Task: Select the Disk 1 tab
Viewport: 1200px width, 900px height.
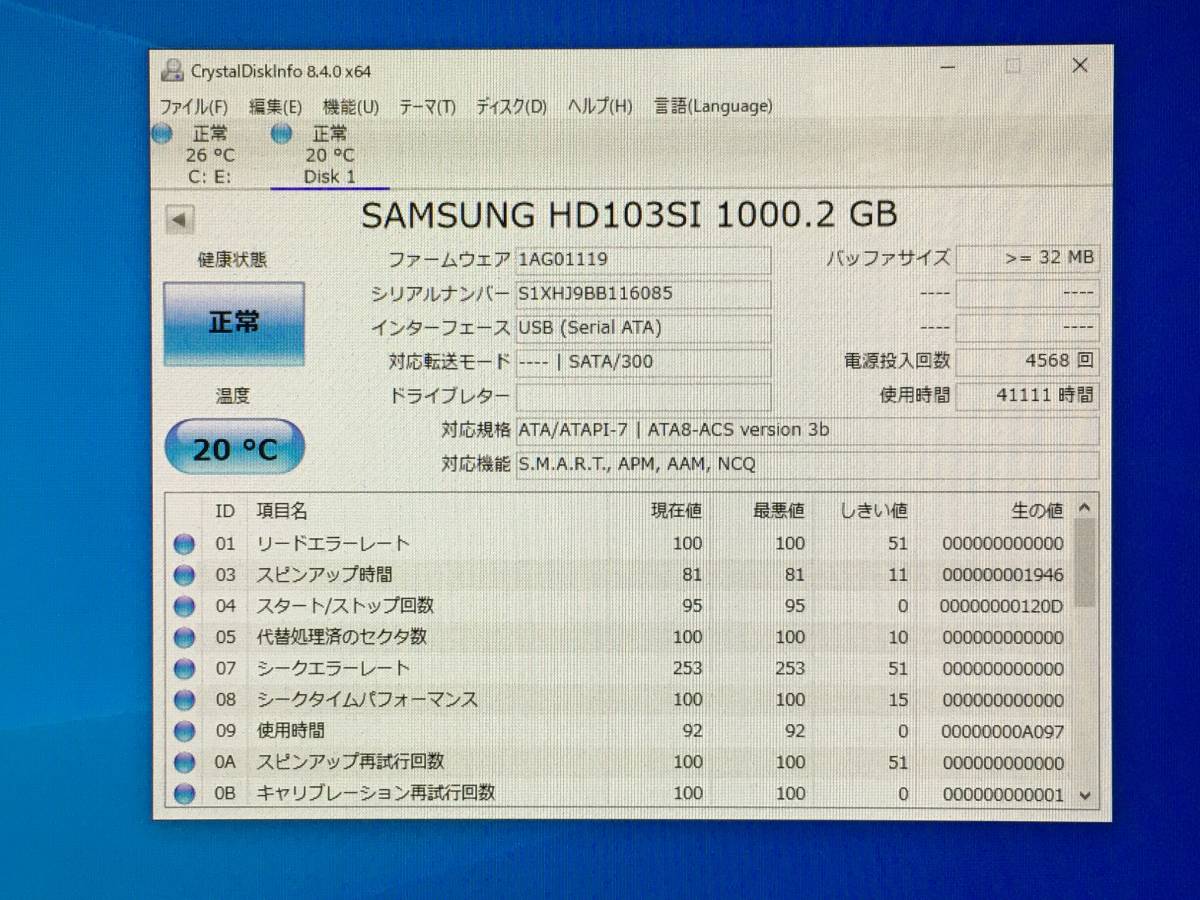Action: click(330, 155)
